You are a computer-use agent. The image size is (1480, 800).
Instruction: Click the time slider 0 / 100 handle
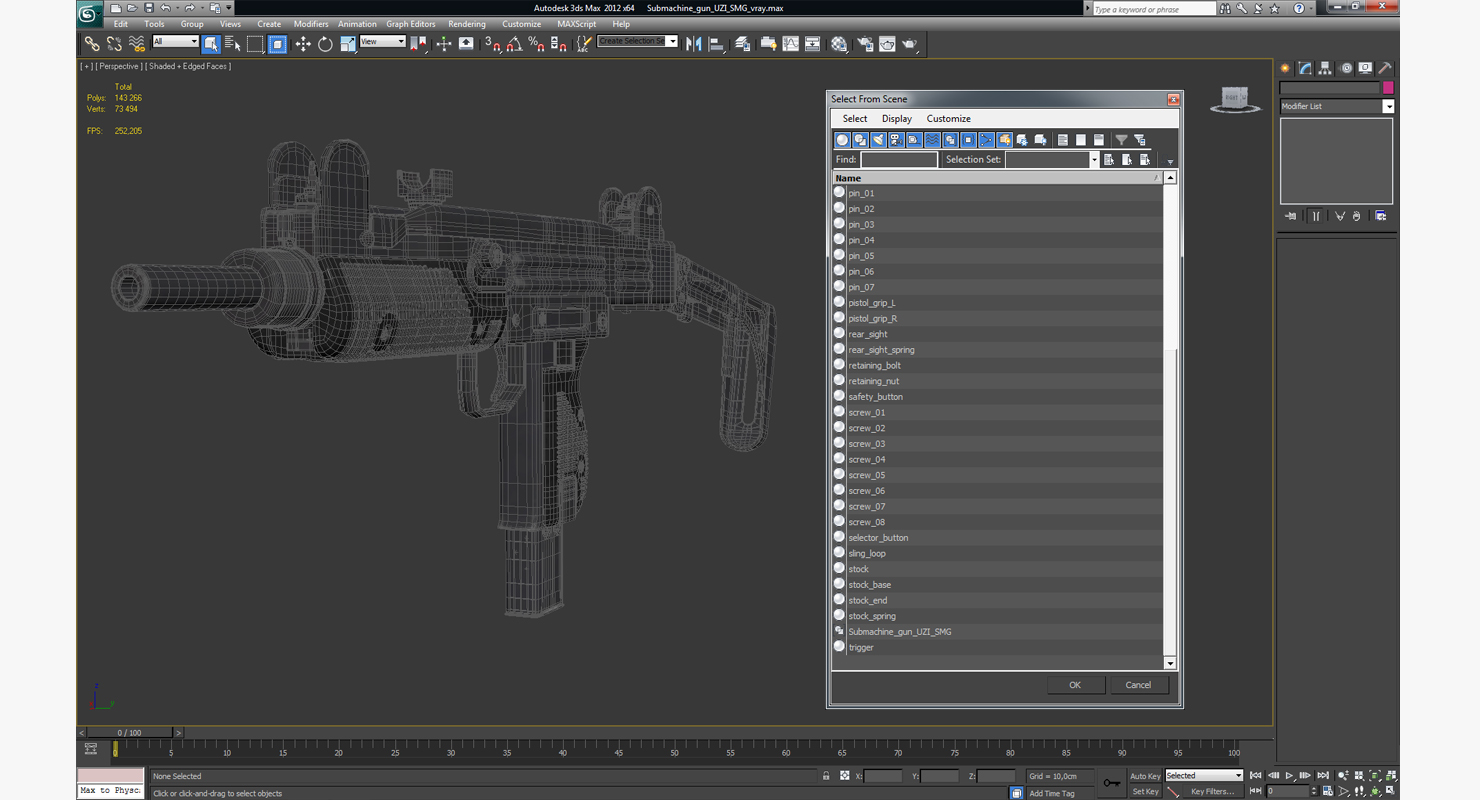coord(129,733)
